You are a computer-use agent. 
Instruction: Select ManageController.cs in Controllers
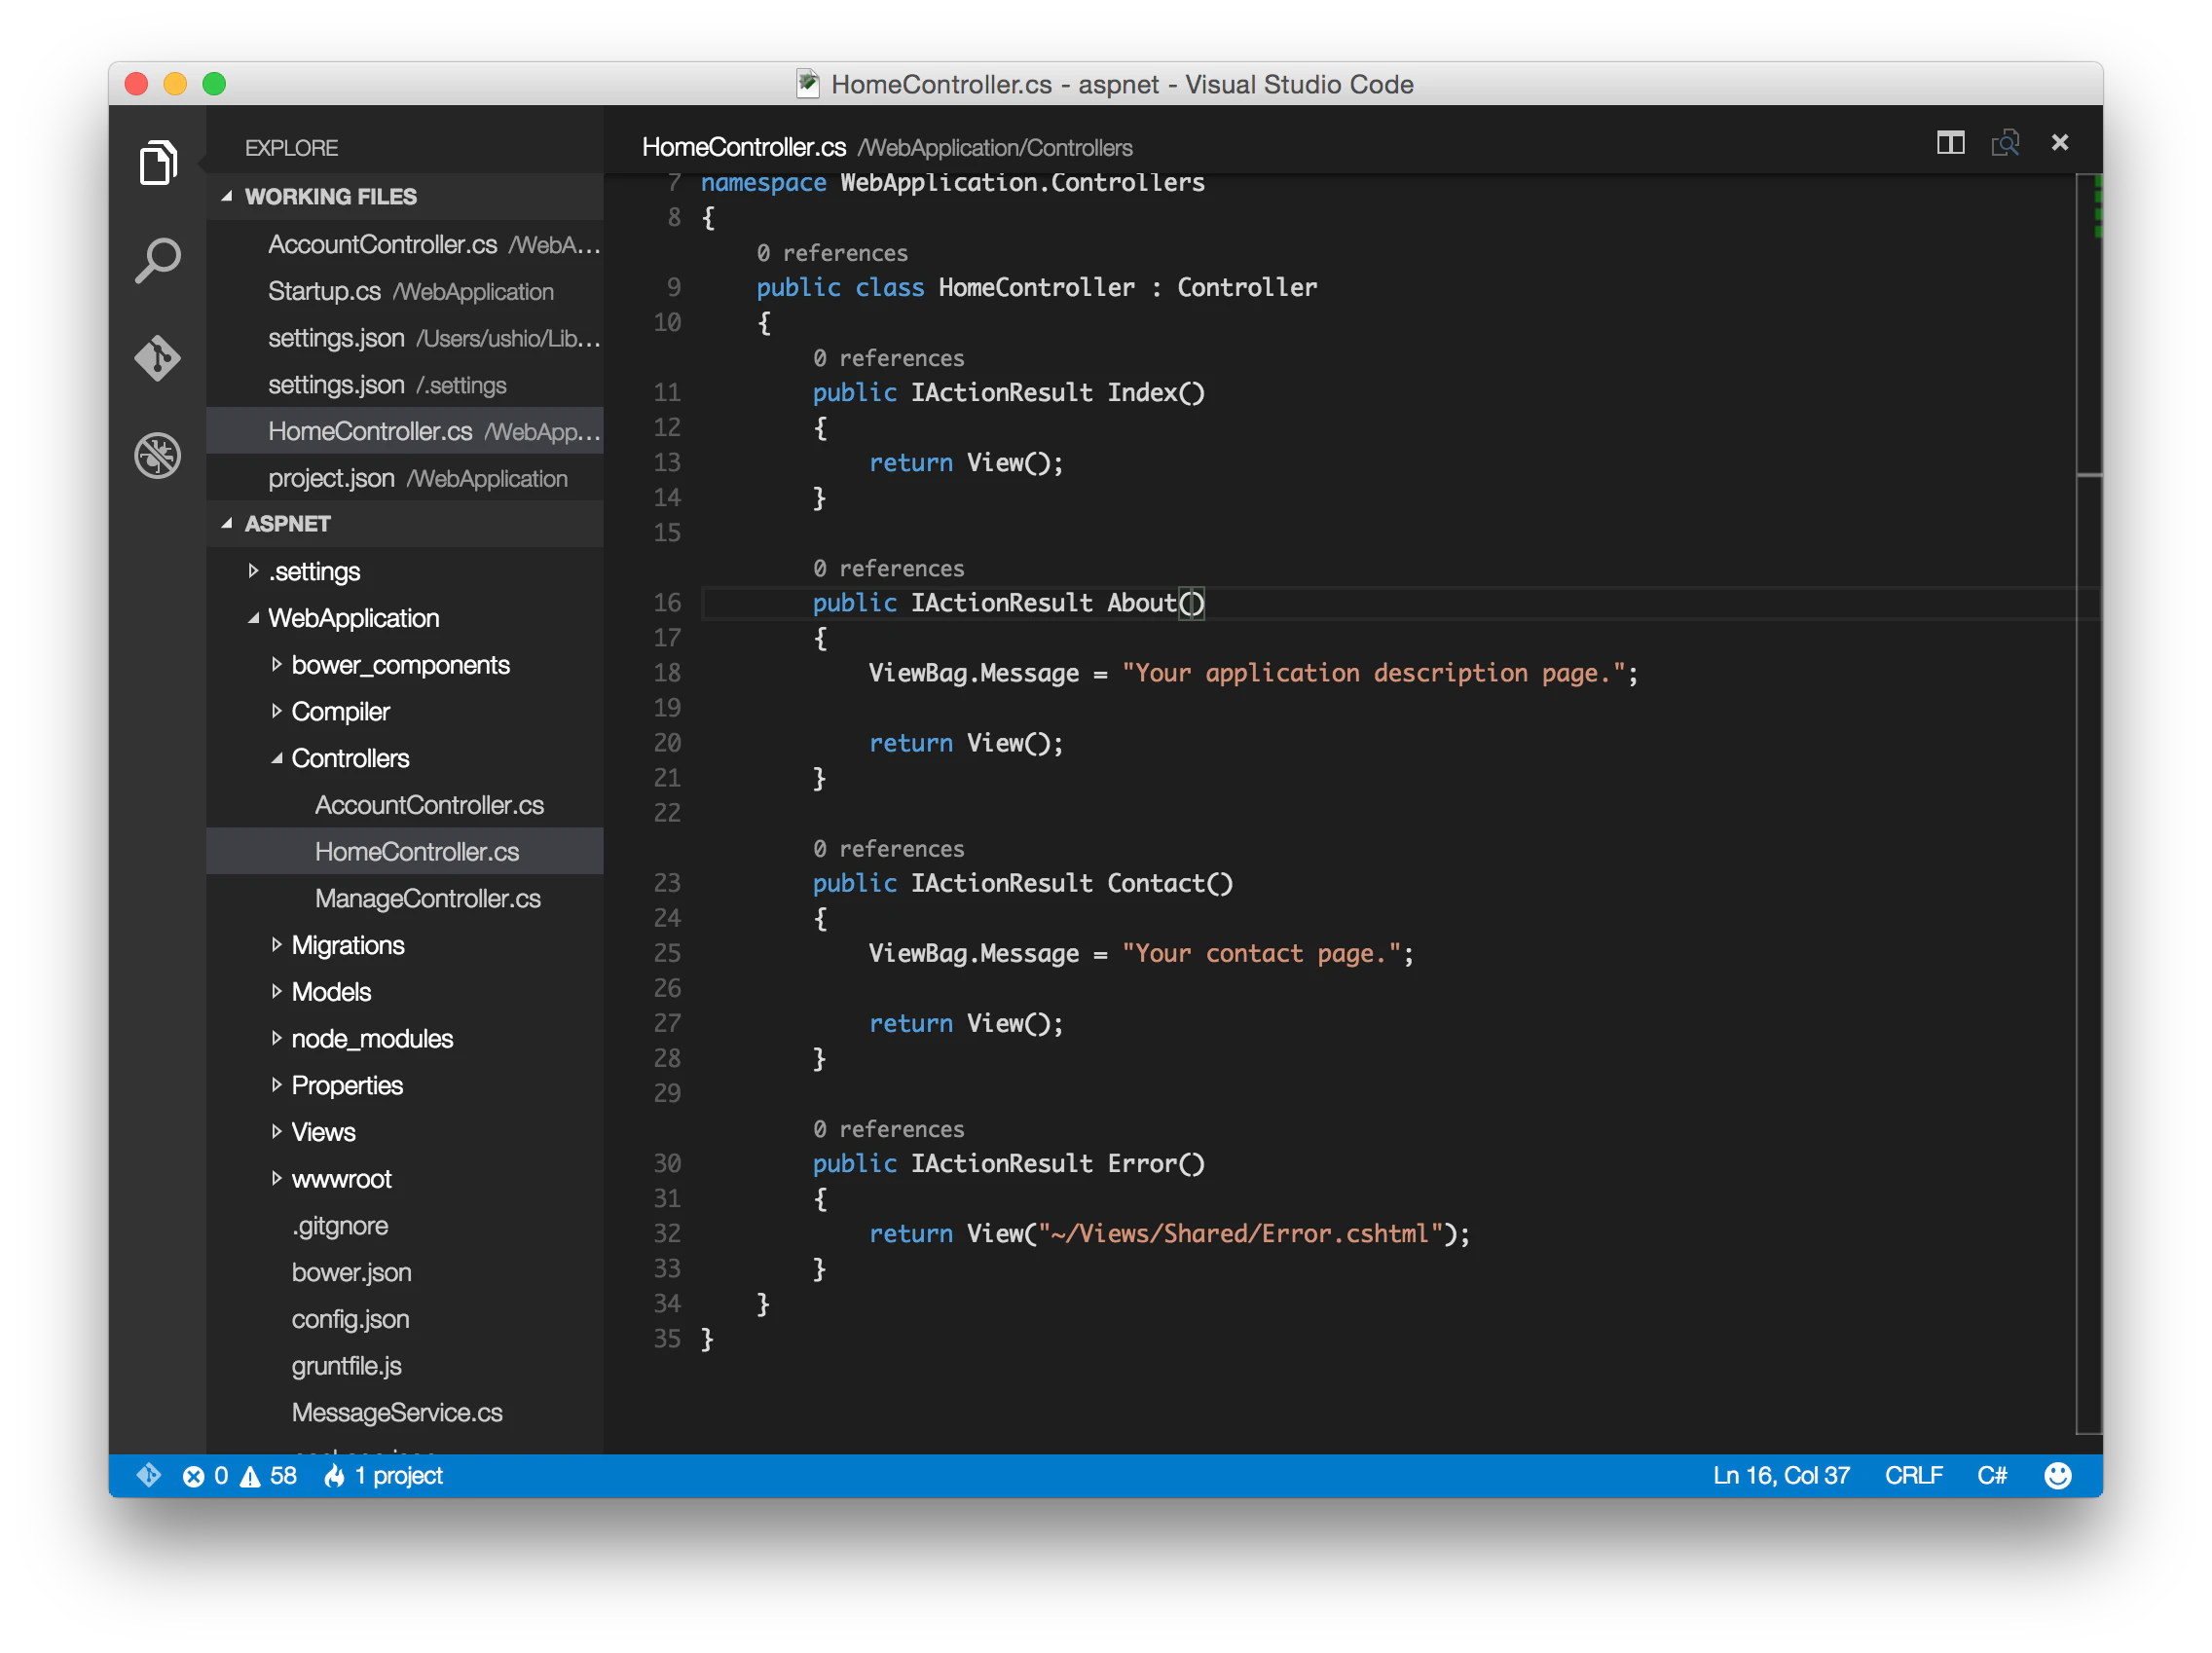(405, 898)
